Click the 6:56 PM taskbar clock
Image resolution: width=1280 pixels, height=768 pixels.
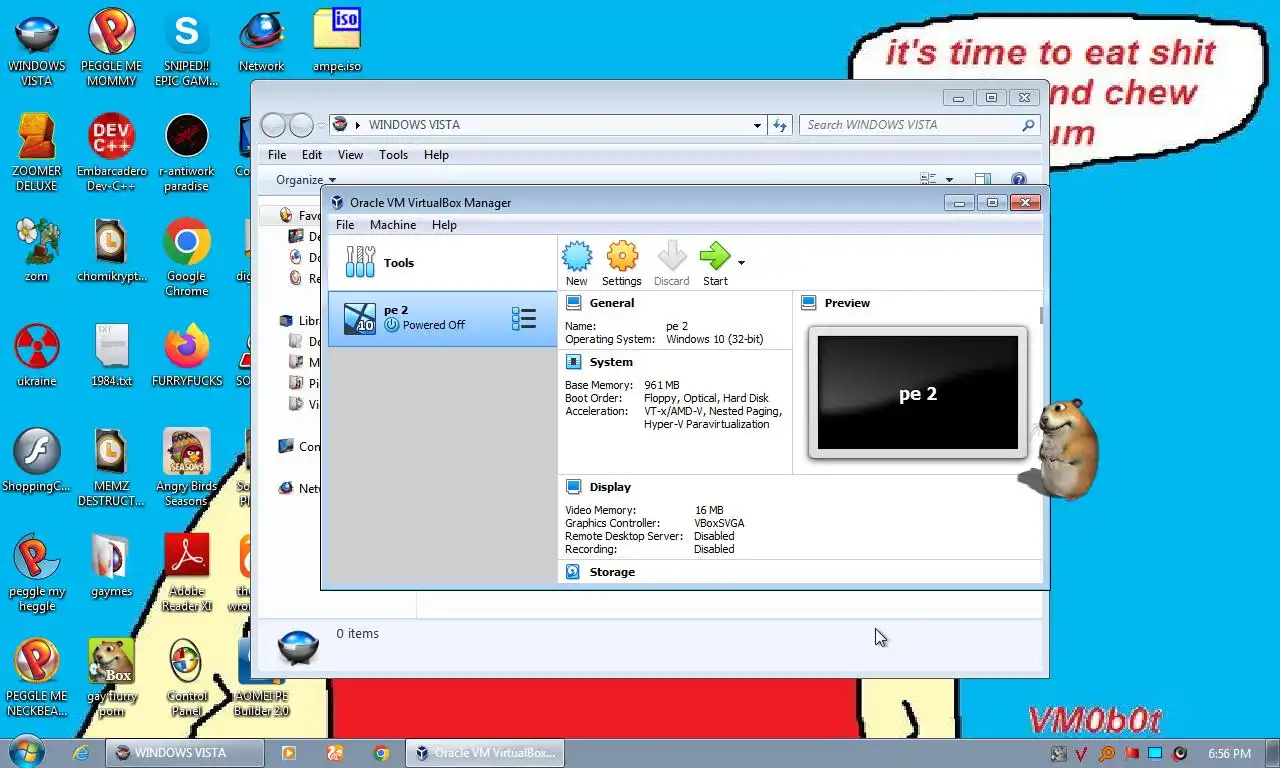(x=1229, y=753)
